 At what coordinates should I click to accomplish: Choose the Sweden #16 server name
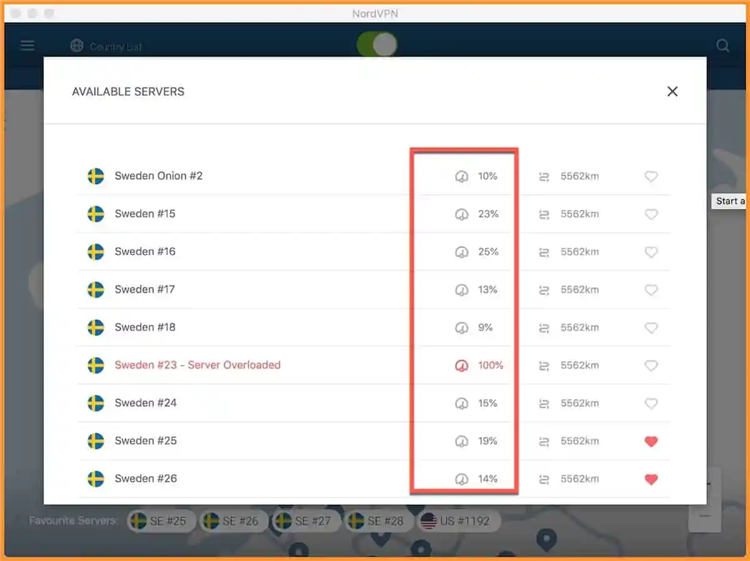pyautogui.click(x=145, y=252)
